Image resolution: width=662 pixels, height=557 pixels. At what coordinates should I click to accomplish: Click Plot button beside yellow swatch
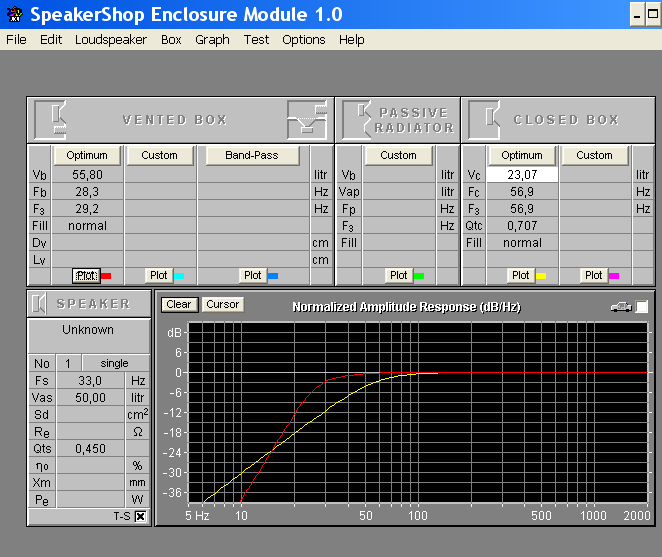click(x=521, y=276)
